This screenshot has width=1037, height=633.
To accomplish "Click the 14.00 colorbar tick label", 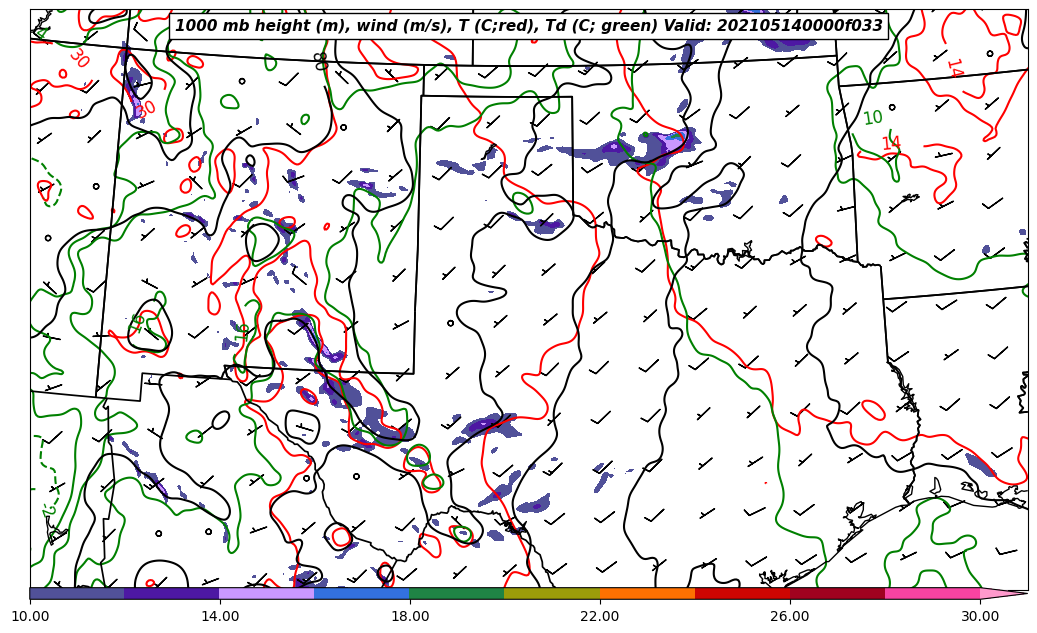I will pyautogui.click(x=220, y=616).
